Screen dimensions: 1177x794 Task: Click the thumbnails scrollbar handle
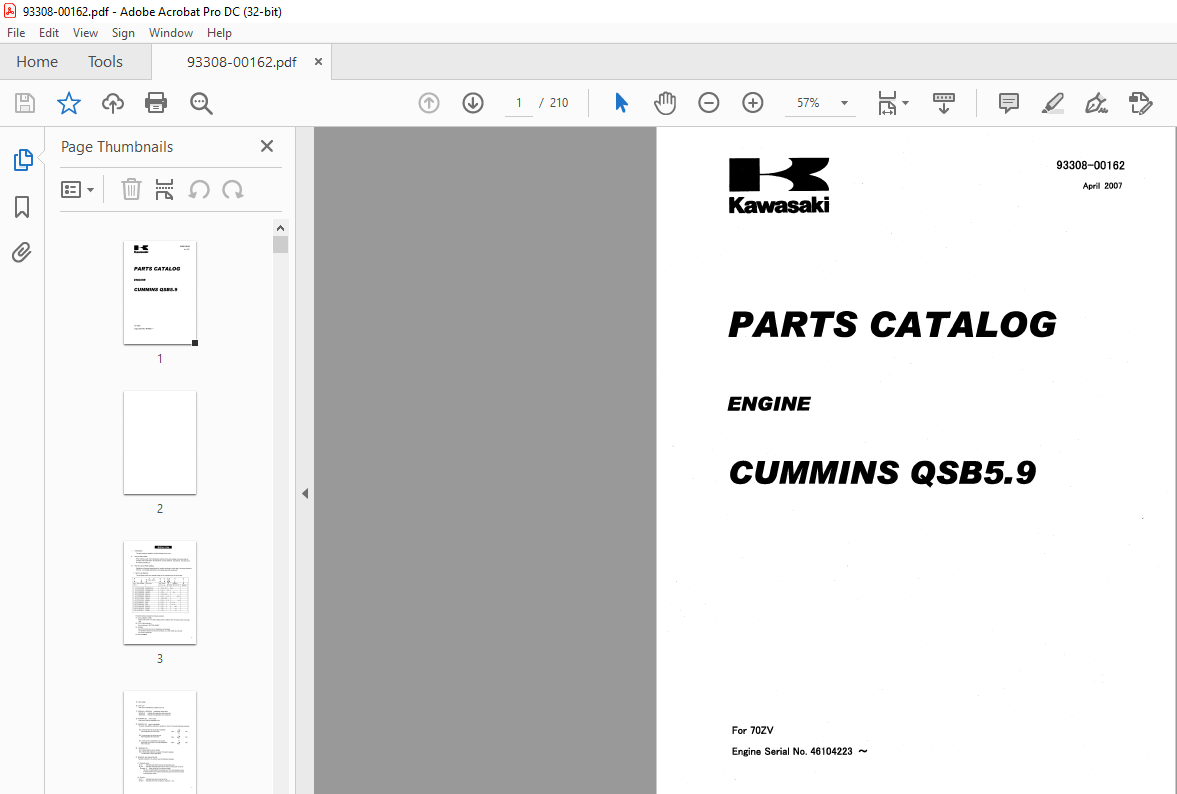(280, 245)
